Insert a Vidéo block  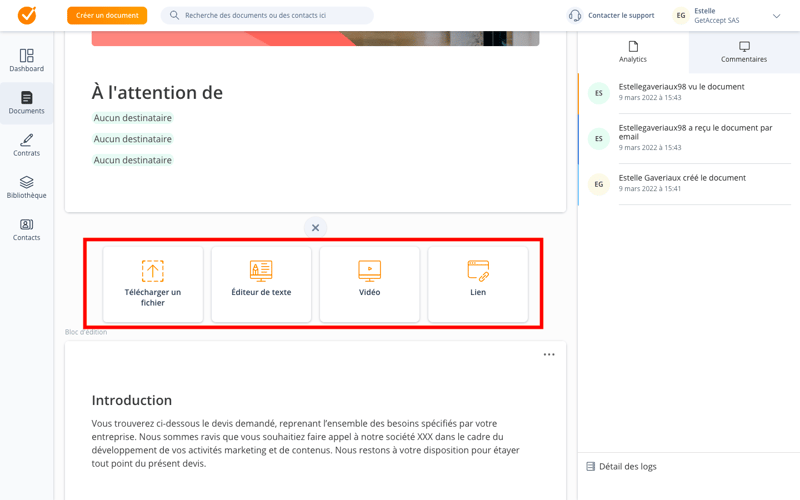coord(369,284)
